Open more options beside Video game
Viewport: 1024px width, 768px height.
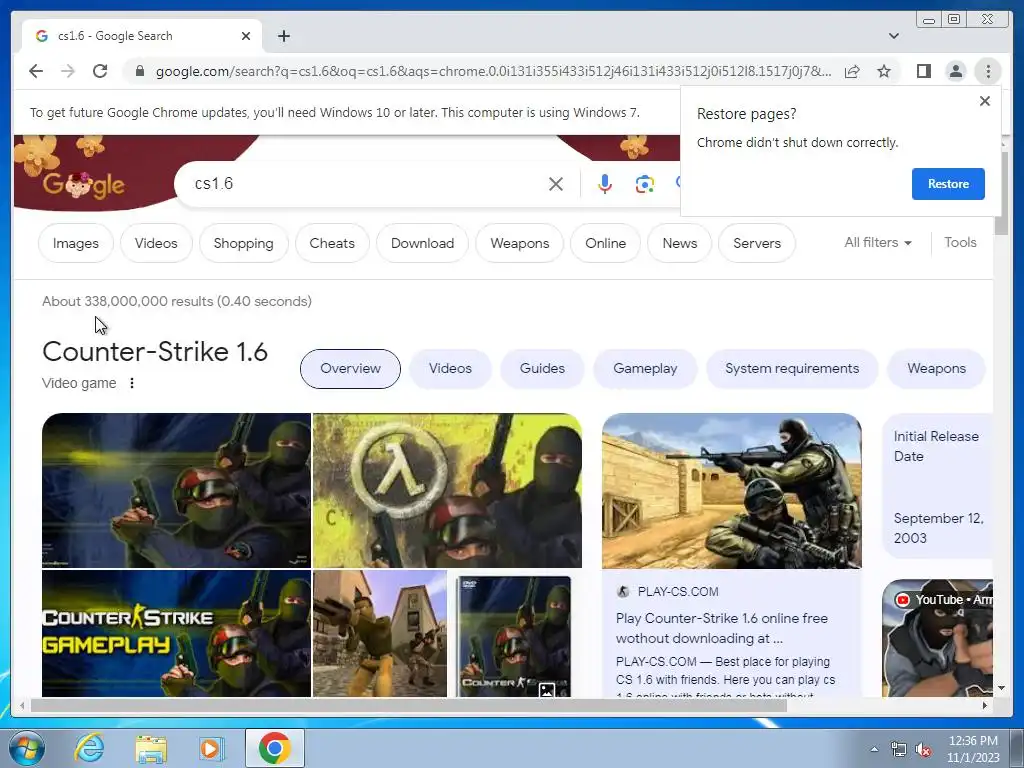click(x=132, y=383)
